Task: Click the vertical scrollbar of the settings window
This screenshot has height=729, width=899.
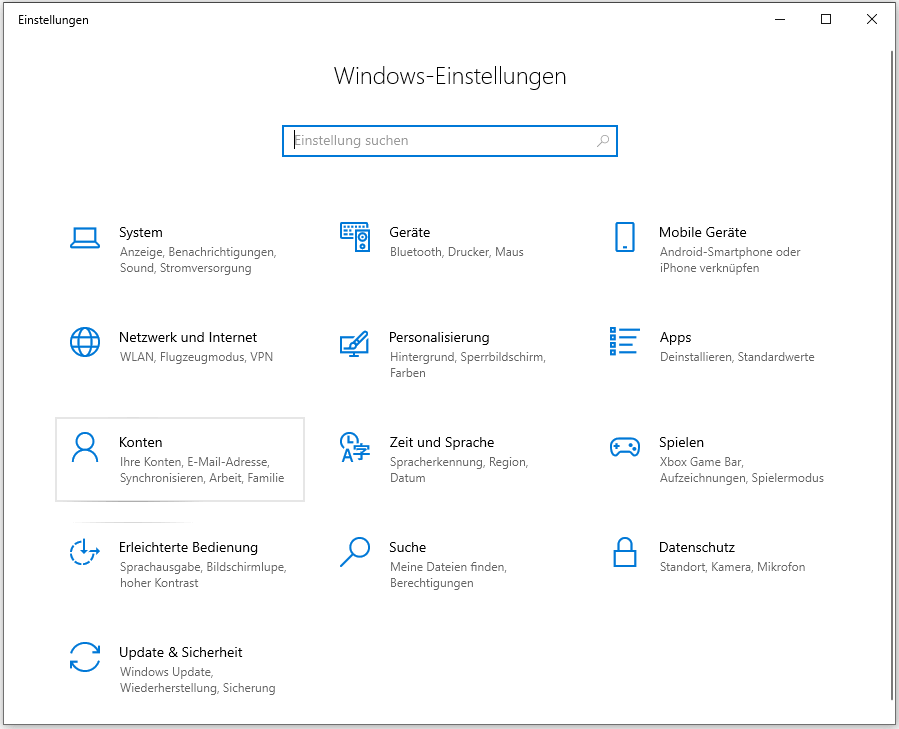Action: pos(892,375)
